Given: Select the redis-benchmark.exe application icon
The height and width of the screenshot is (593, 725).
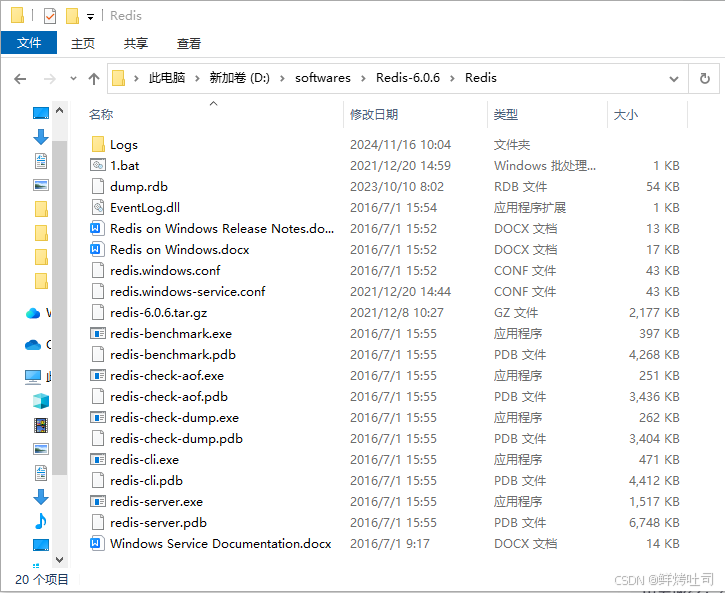Looking at the screenshot, I should tap(98, 333).
